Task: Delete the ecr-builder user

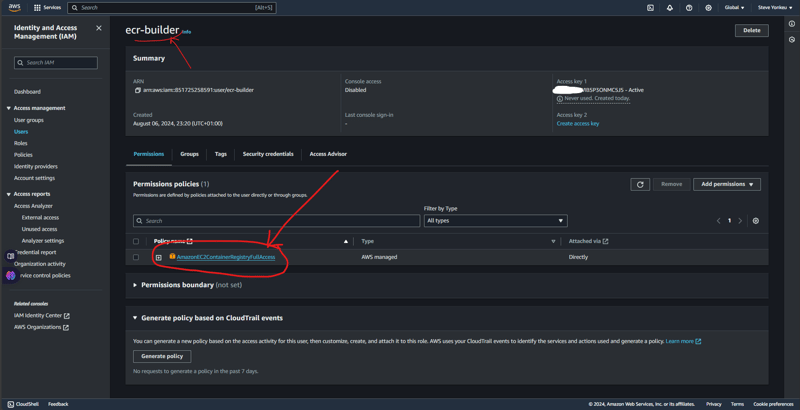Action: [752, 31]
